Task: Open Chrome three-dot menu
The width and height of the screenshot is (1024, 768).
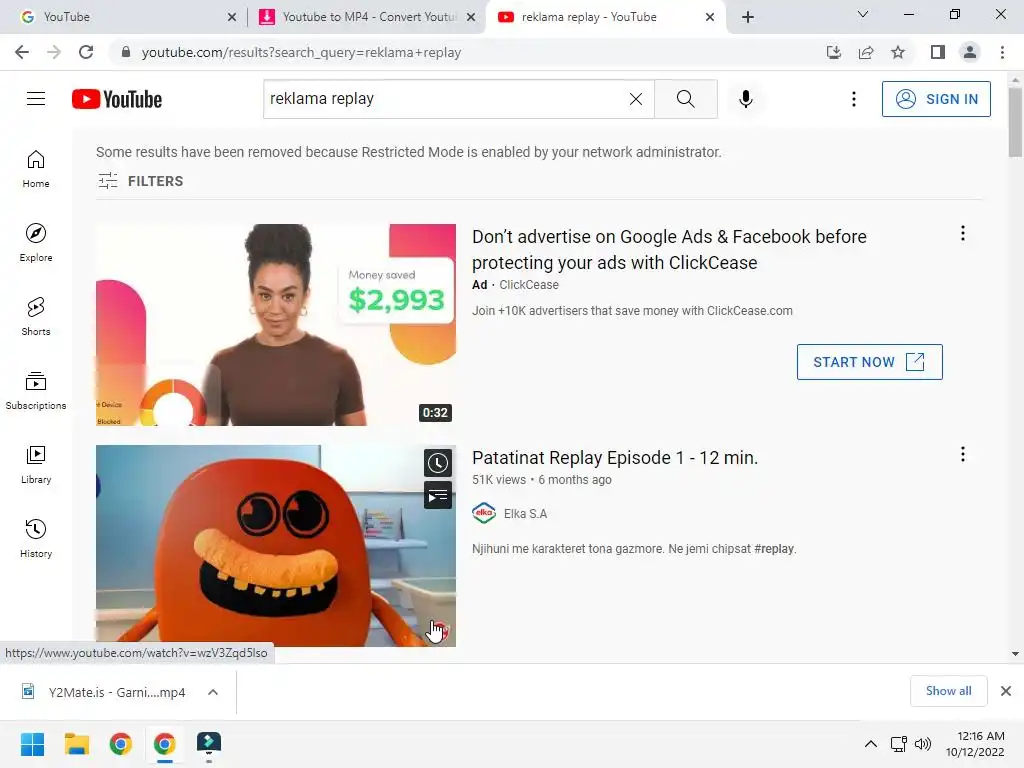Action: [1002, 52]
